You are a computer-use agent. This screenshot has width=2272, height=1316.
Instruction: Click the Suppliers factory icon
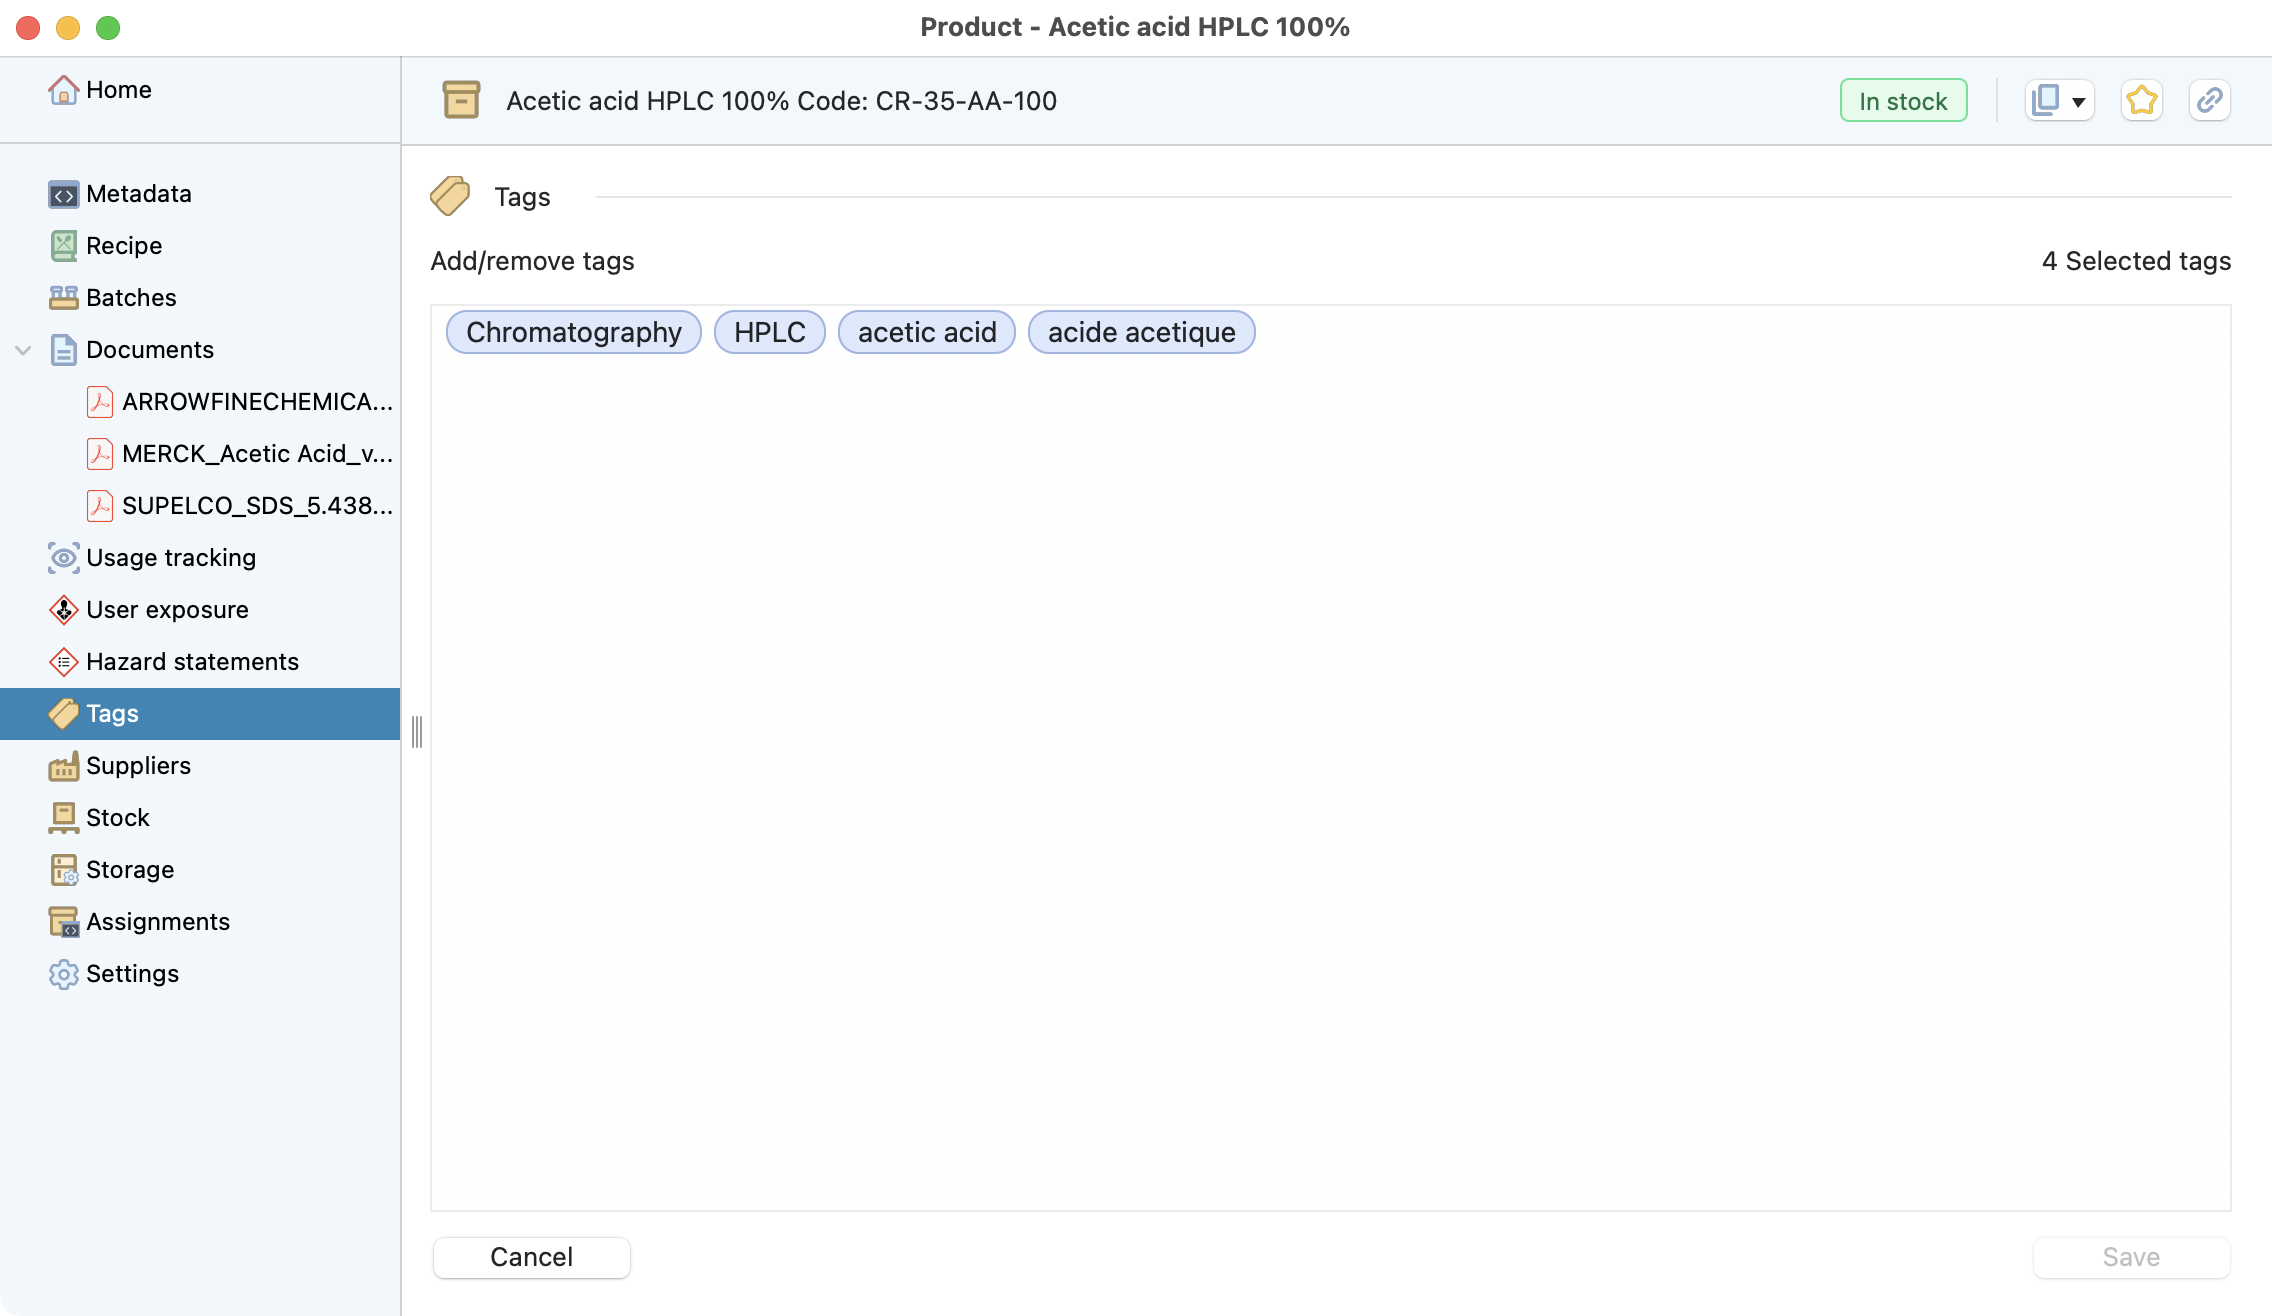pos(63,766)
